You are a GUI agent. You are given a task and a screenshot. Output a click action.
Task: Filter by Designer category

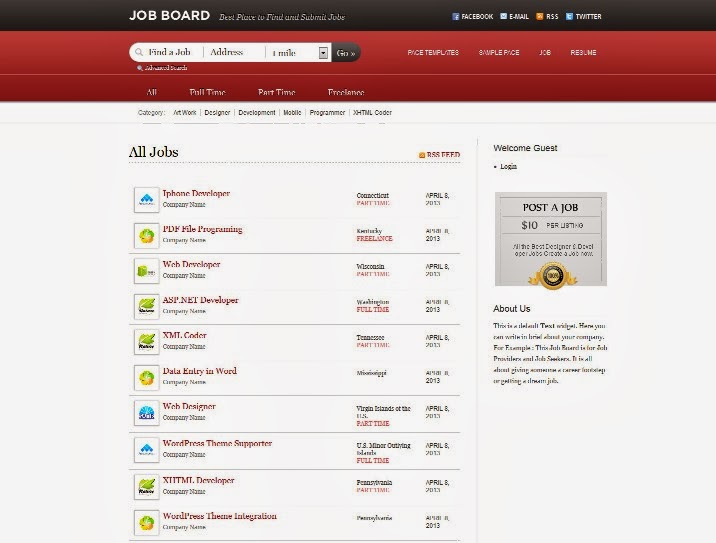[217, 112]
